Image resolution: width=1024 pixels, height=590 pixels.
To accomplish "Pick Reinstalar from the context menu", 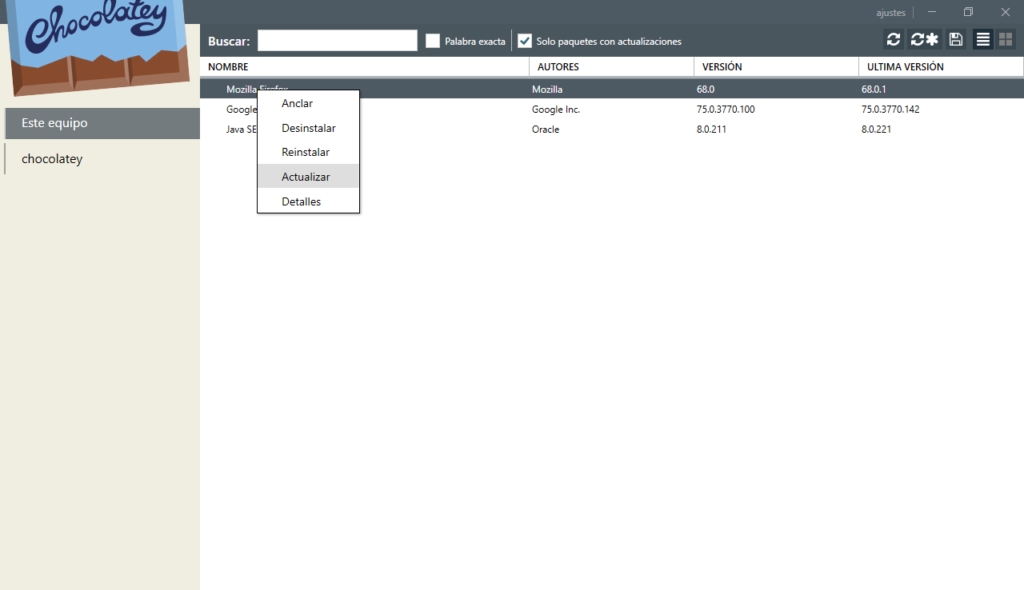I will 308,152.
